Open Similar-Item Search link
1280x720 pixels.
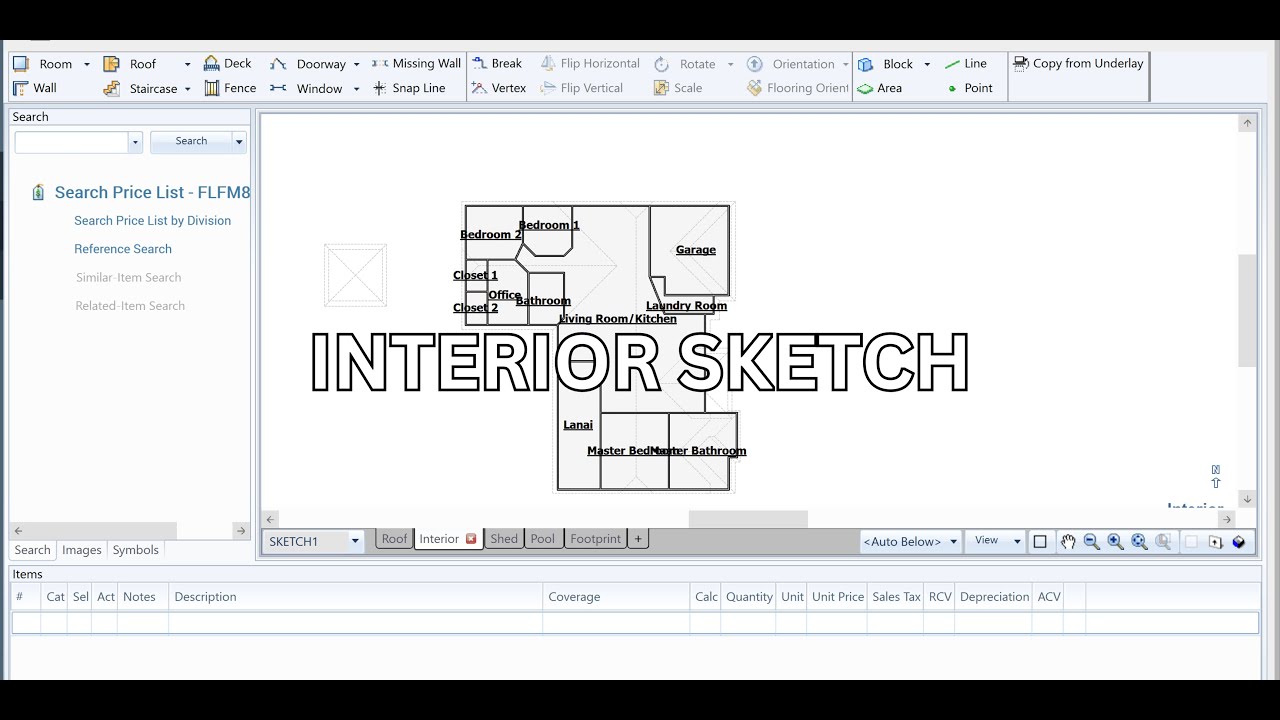coord(129,277)
